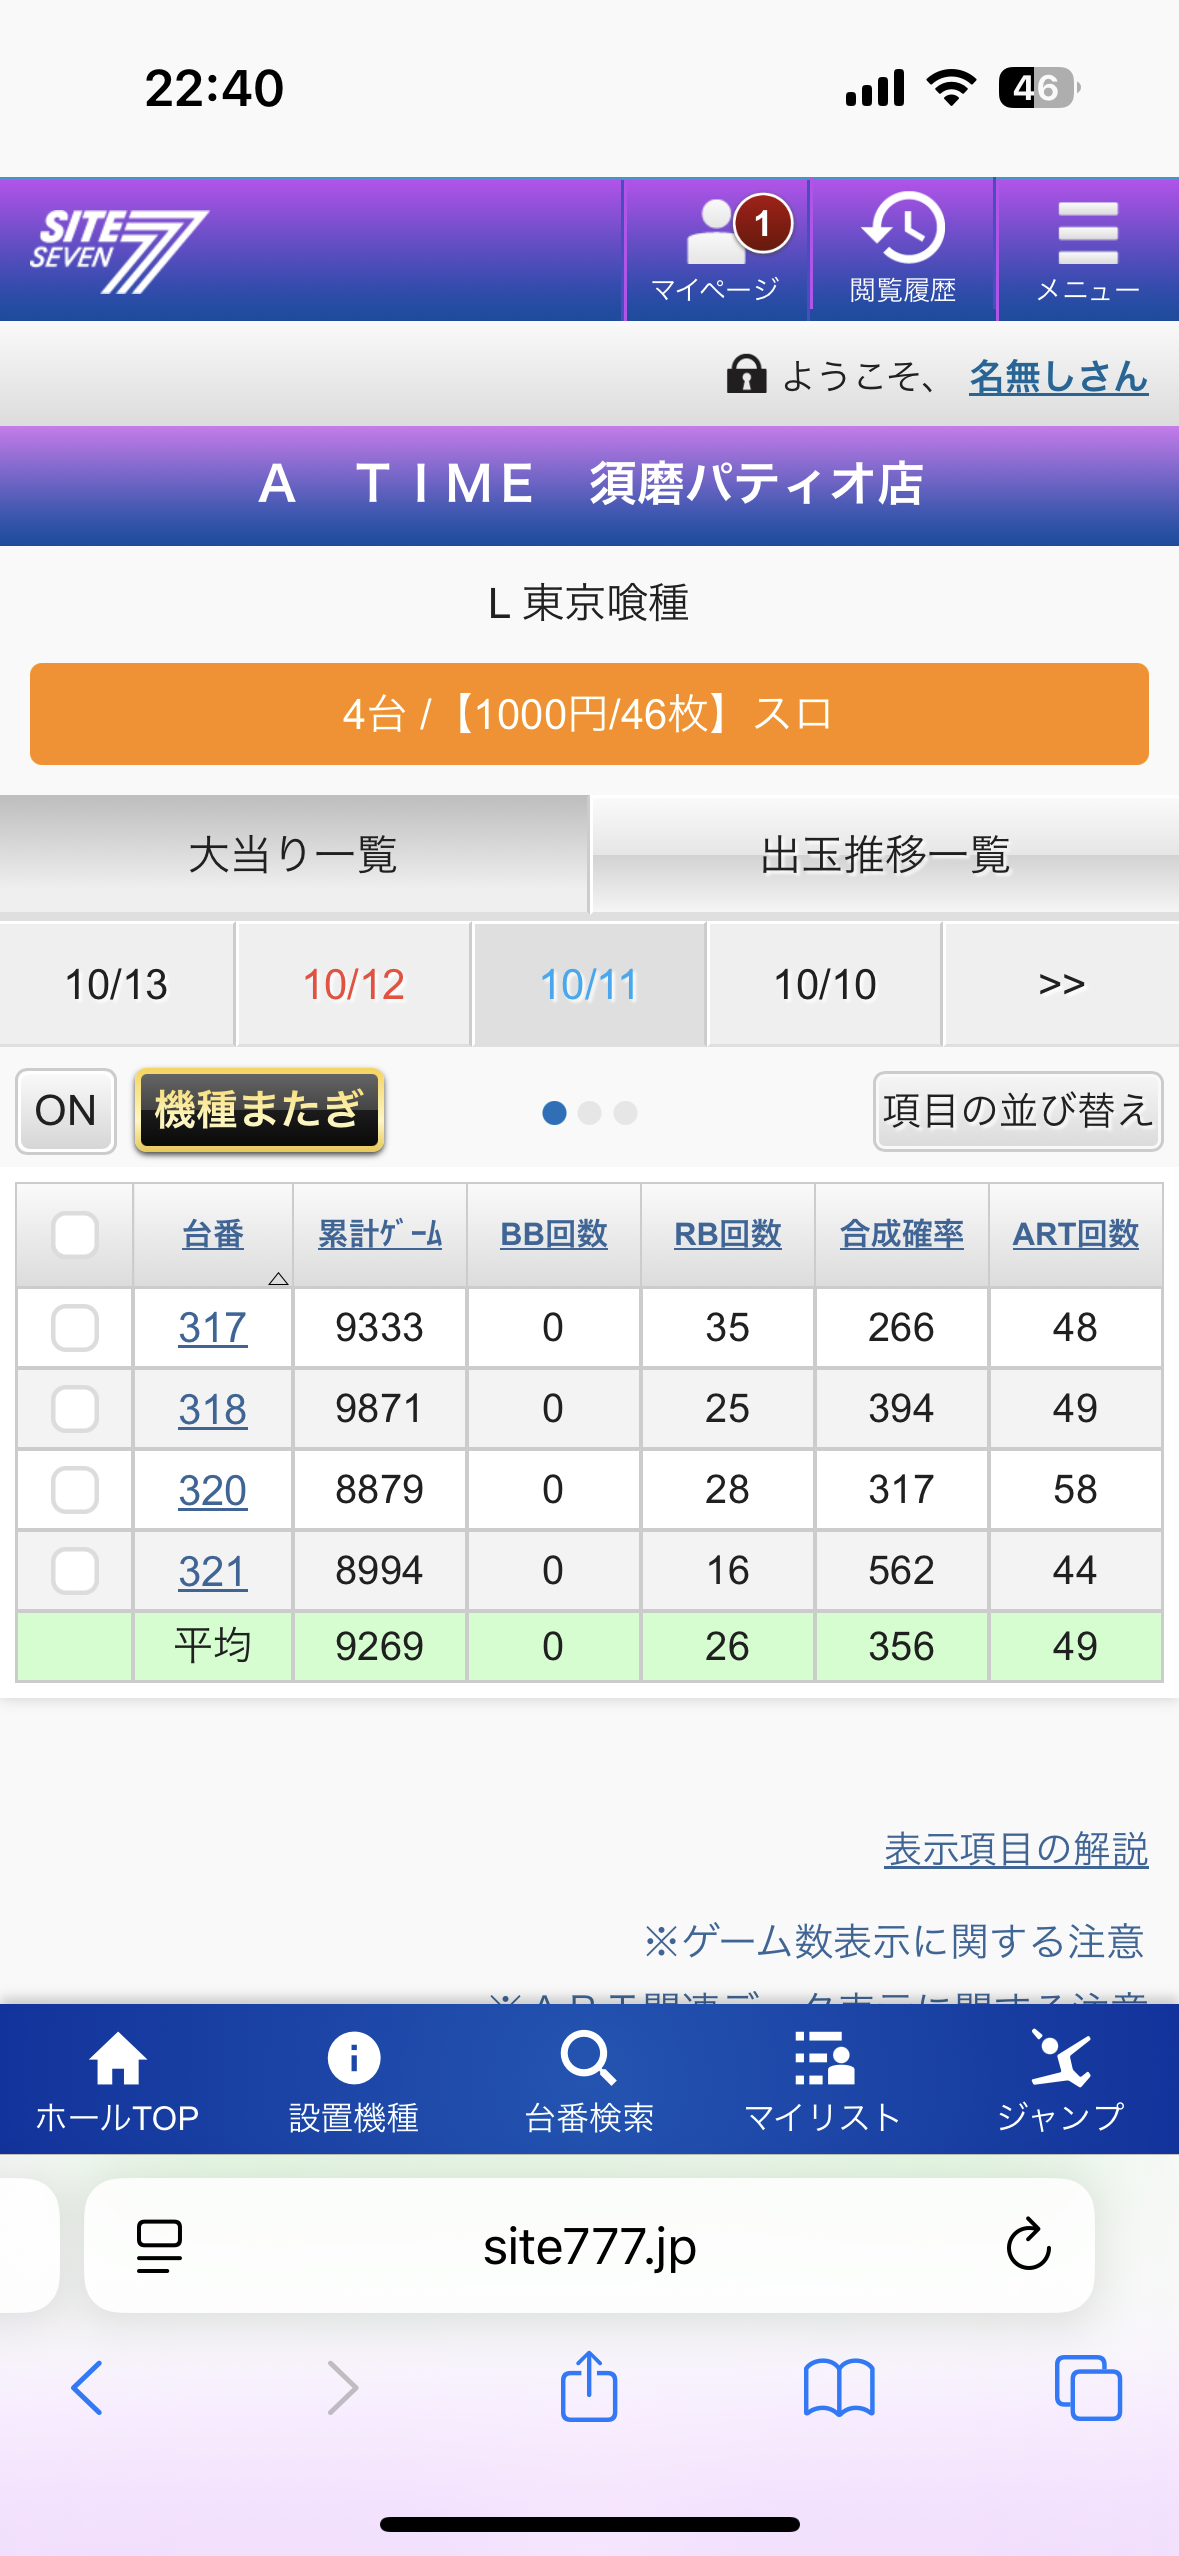The height and width of the screenshot is (2556, 1179).
Task: Reload page in Safari address bar
Action: 1028,2246
